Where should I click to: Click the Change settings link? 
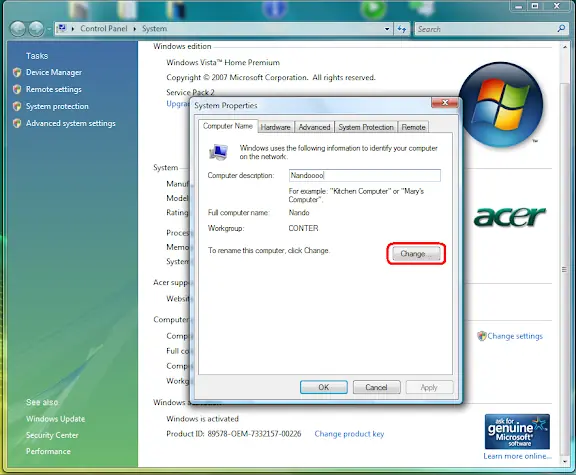(515, 336)
